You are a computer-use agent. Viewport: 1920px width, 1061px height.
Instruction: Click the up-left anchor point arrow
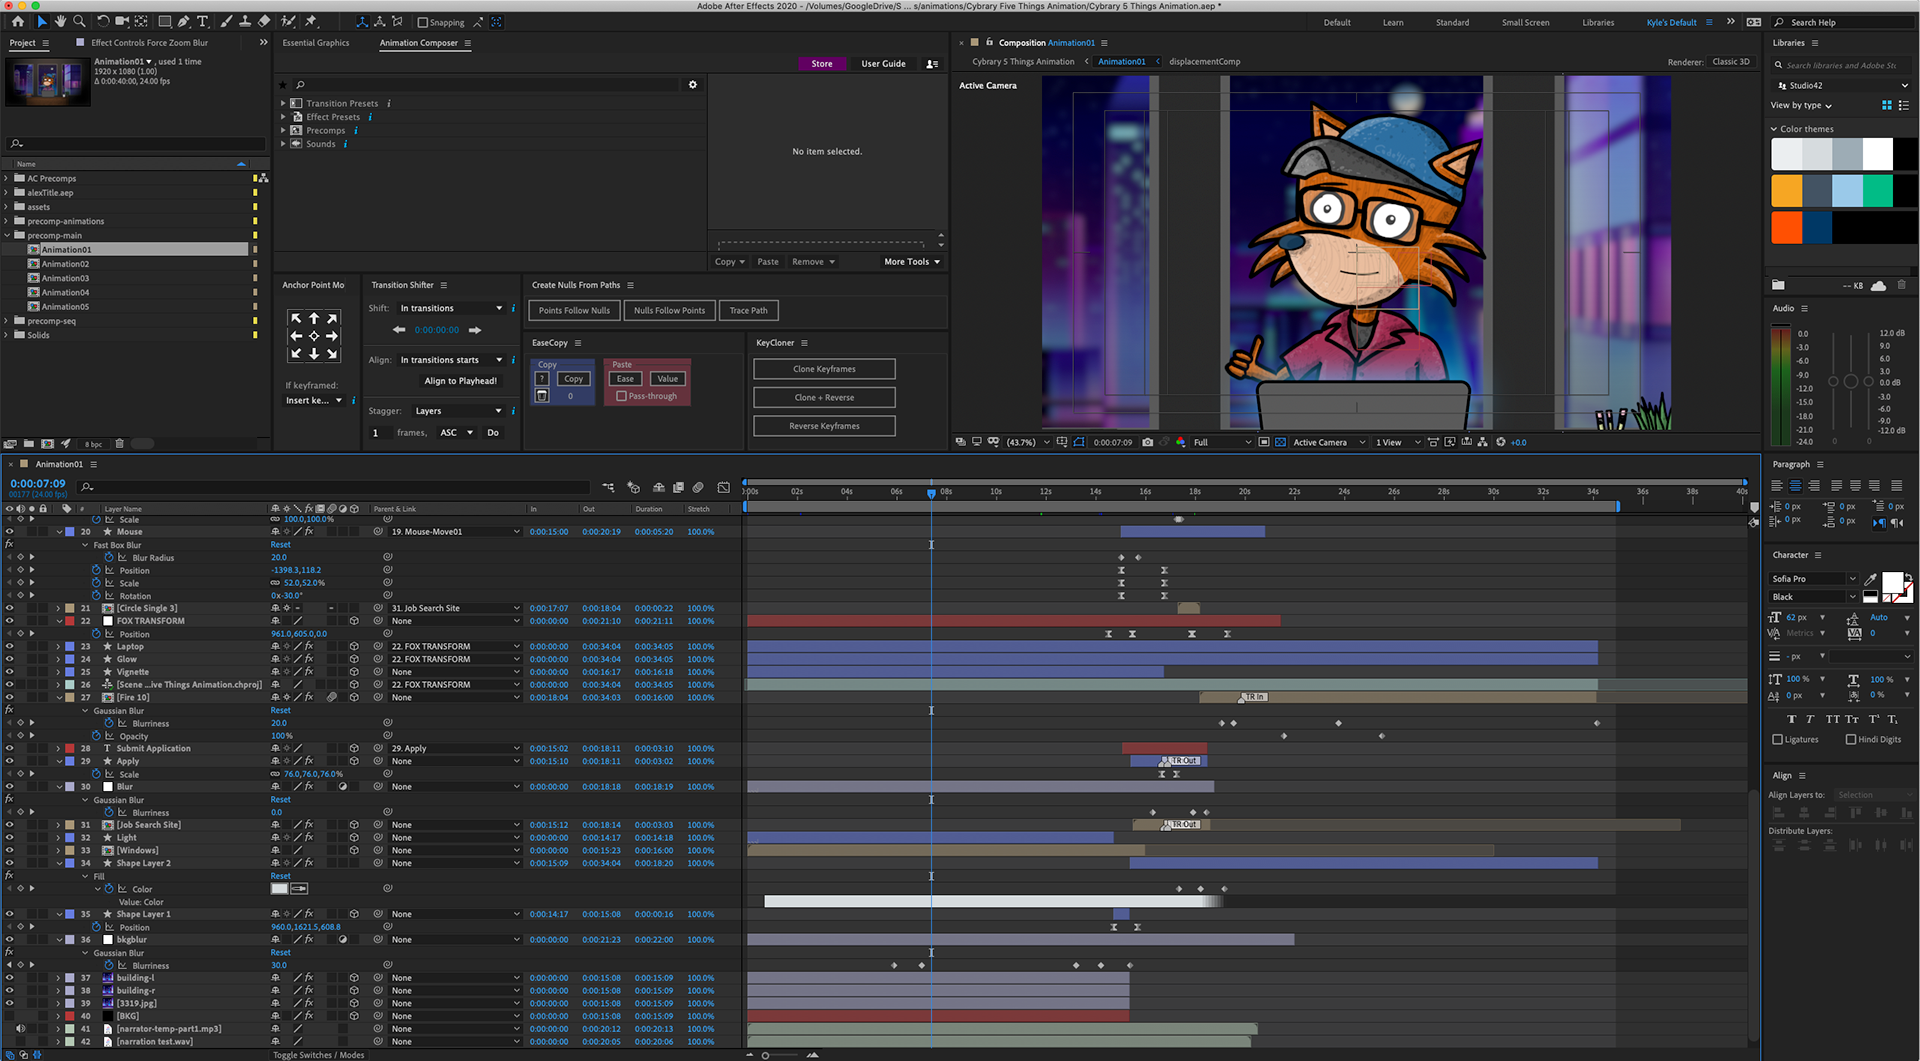[296, 318]
